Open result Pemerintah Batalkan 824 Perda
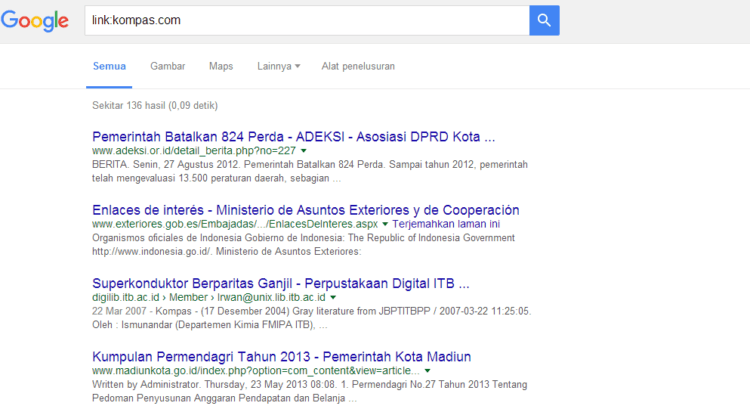Screen dimensions: 750x409 click(x=293, y=136)
